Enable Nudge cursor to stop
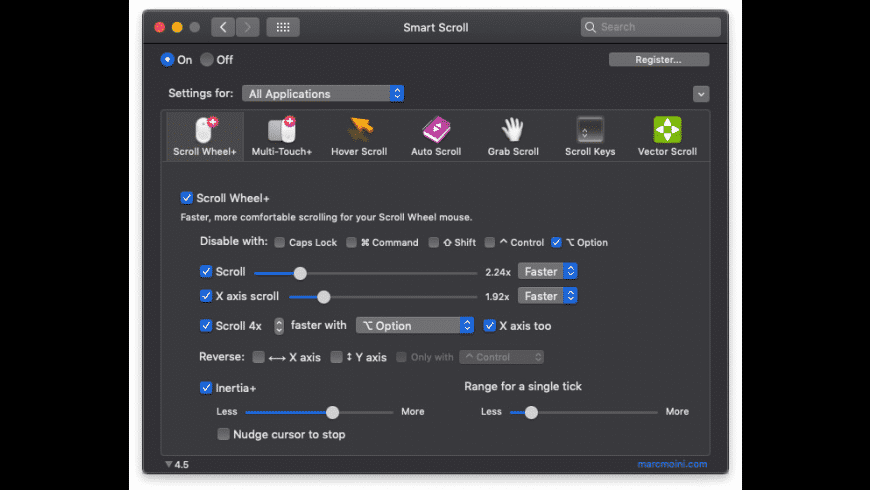870x490 pixels. click(223, 434)
